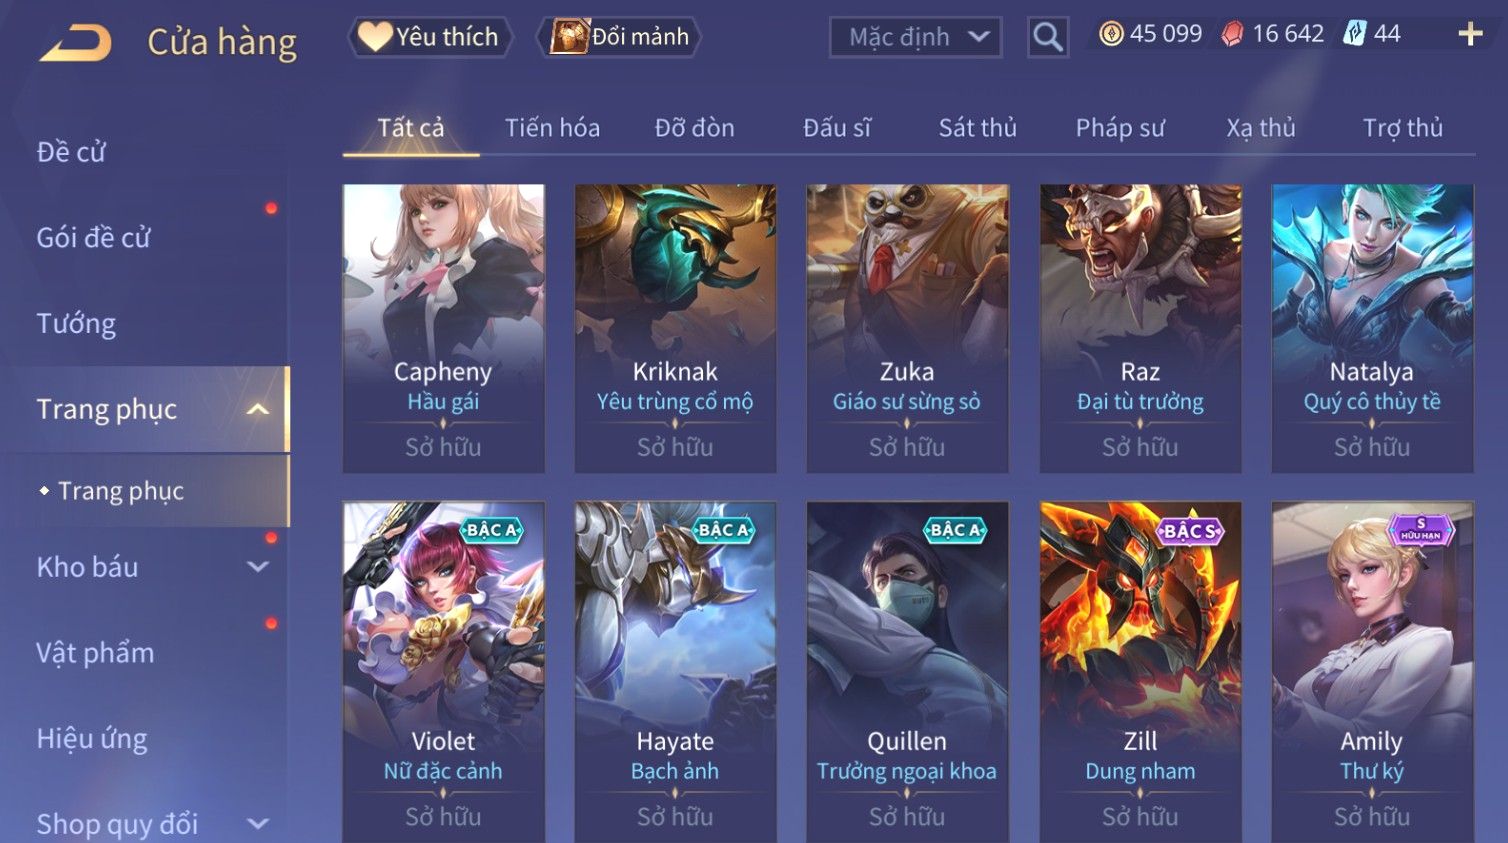Click the heart icon for Yêu thích
The image size is (1508, 843).
pyautogui.click(x=375, y=37)
